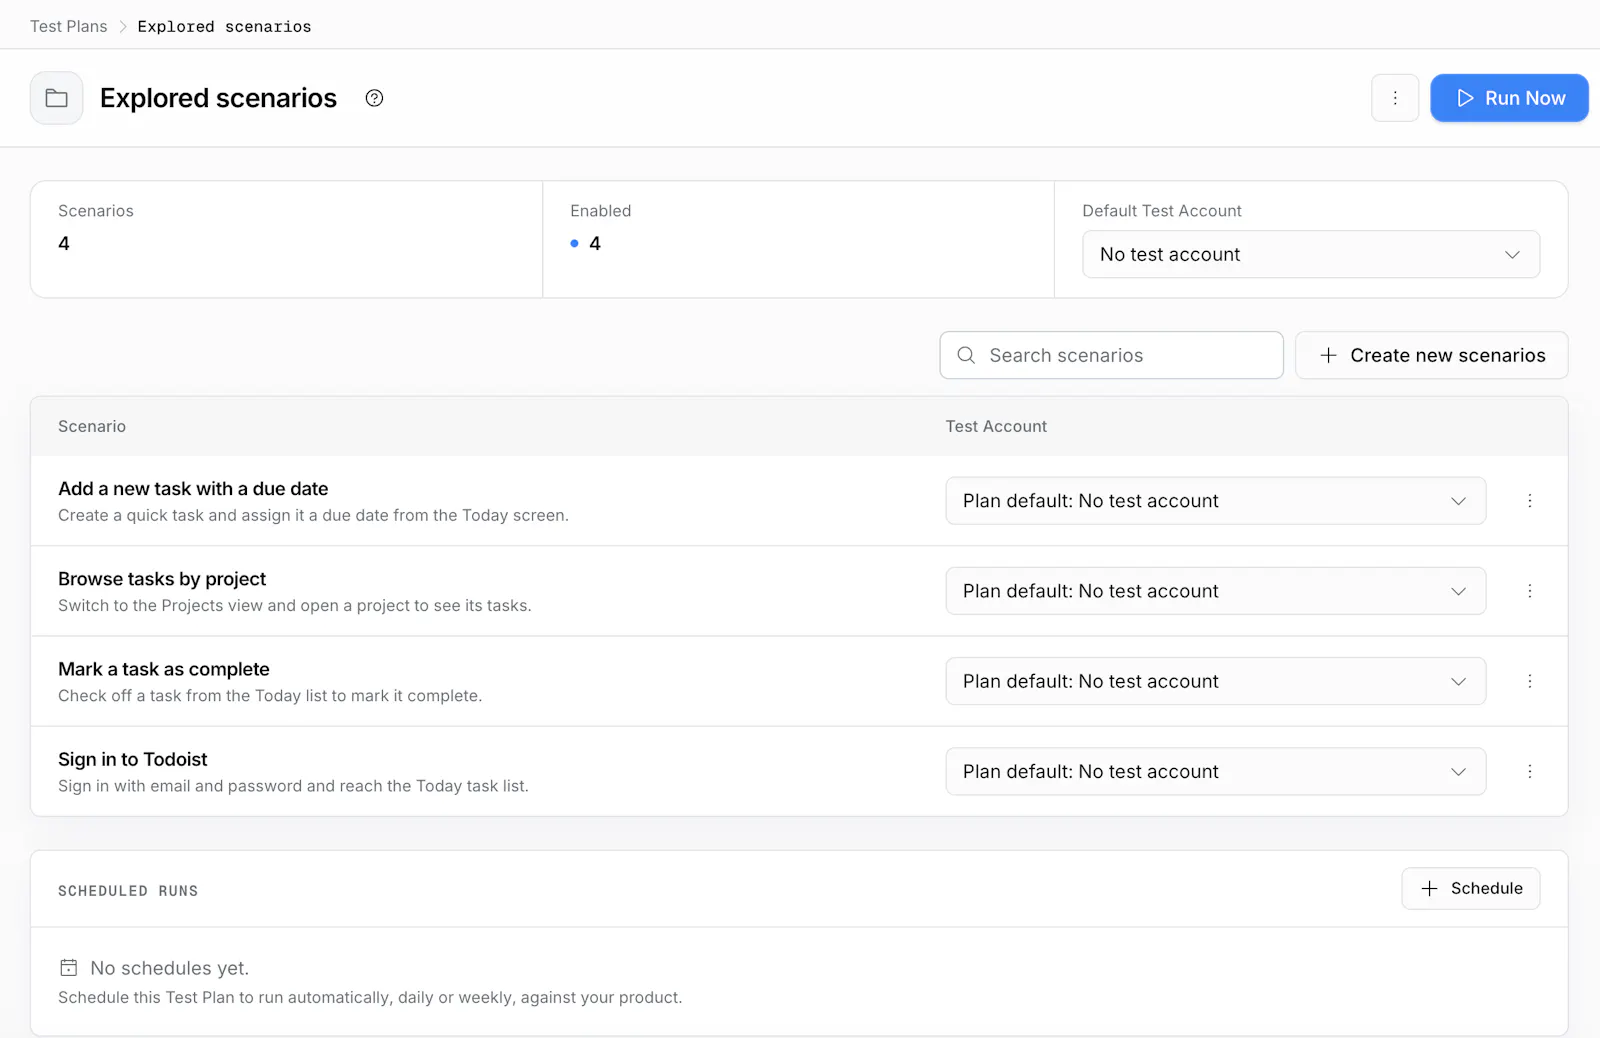Click the SCHEDULED RUNS heading
This screenshot has height=1038, width=1600.
(x=128, y=891)
